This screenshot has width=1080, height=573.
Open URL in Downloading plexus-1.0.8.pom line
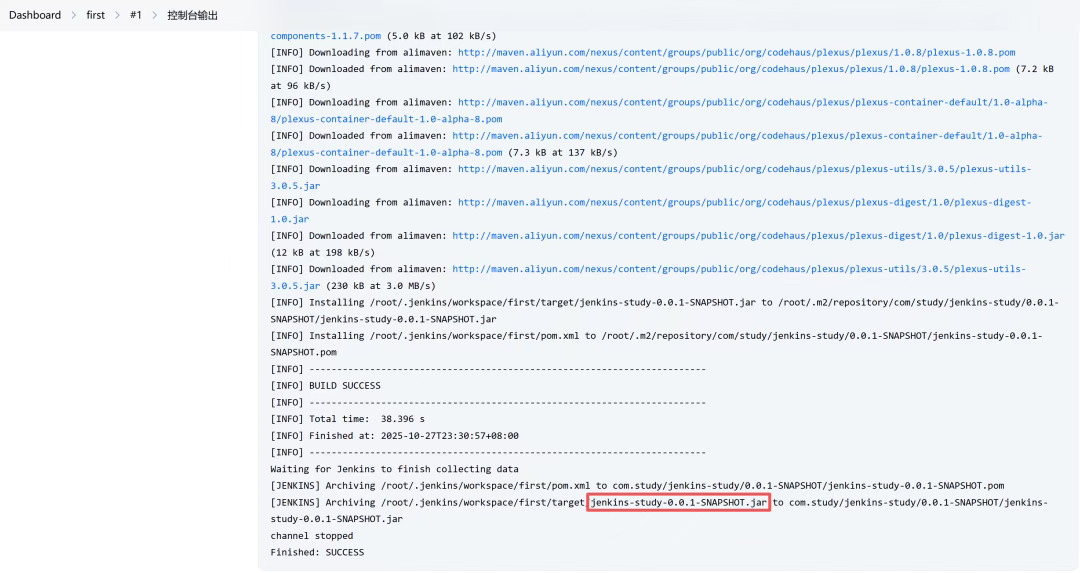click(736, 52)
